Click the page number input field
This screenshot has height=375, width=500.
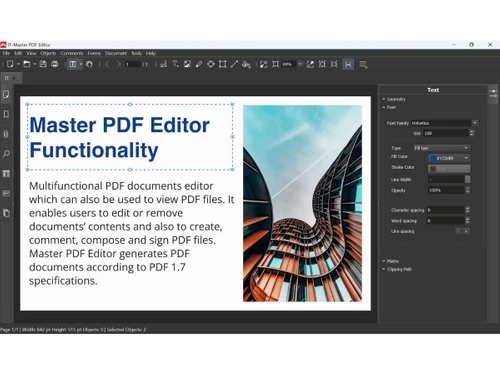click(x=133, y=64)
